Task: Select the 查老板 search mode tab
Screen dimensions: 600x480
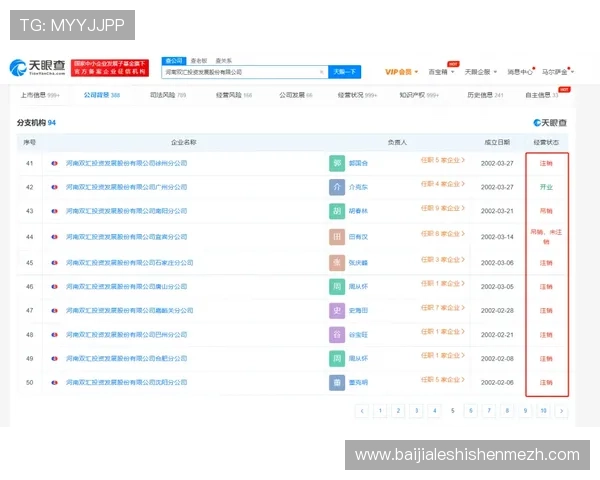Action: (199, 60)
